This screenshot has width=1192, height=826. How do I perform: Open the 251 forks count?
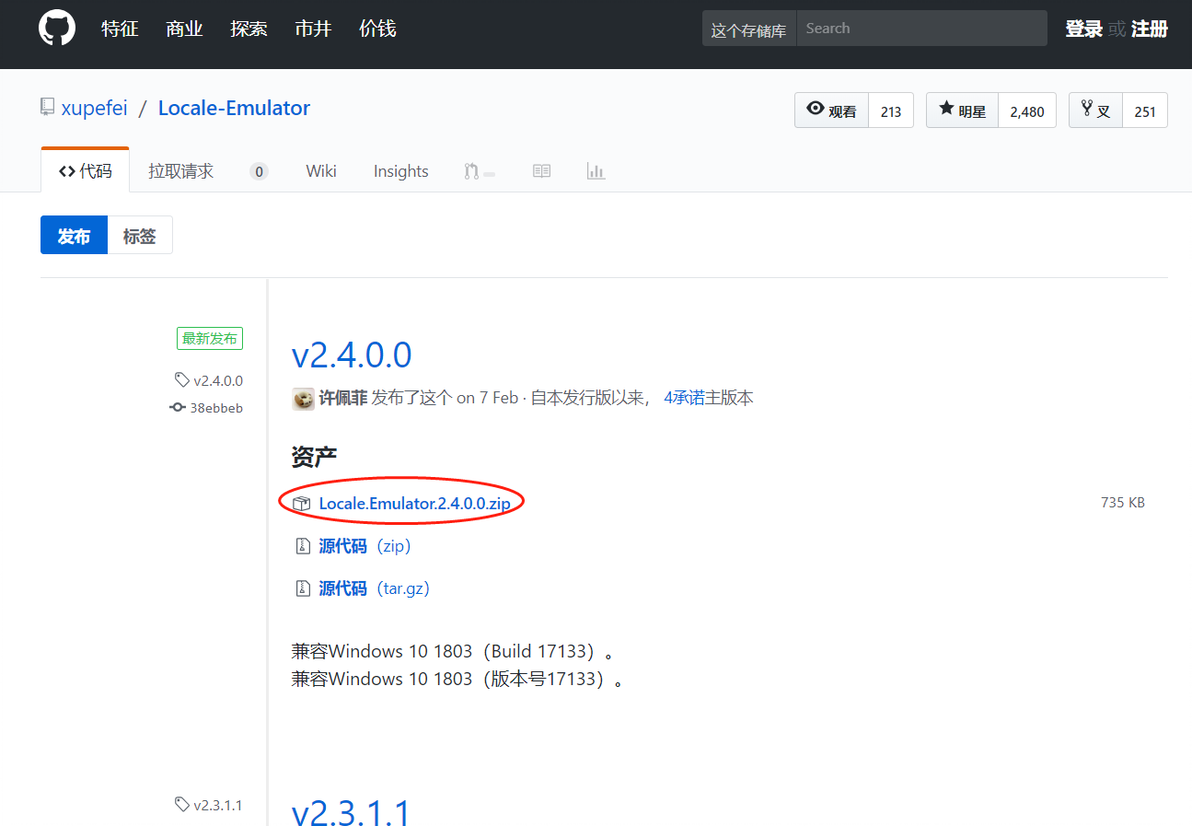point(1145,111)
